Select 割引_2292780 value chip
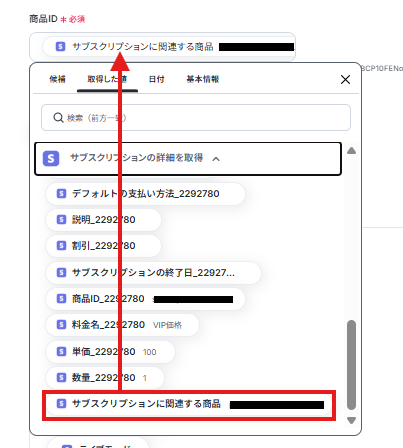Image resolution: width=403 pixels, height=448 pixels. [x=103, y=246]
